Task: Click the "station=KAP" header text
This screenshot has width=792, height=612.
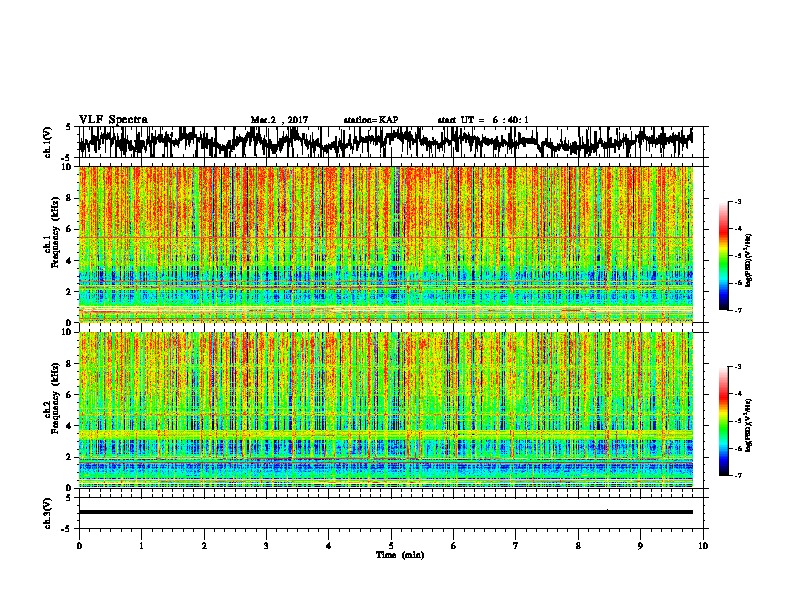Action: (371, 120)
